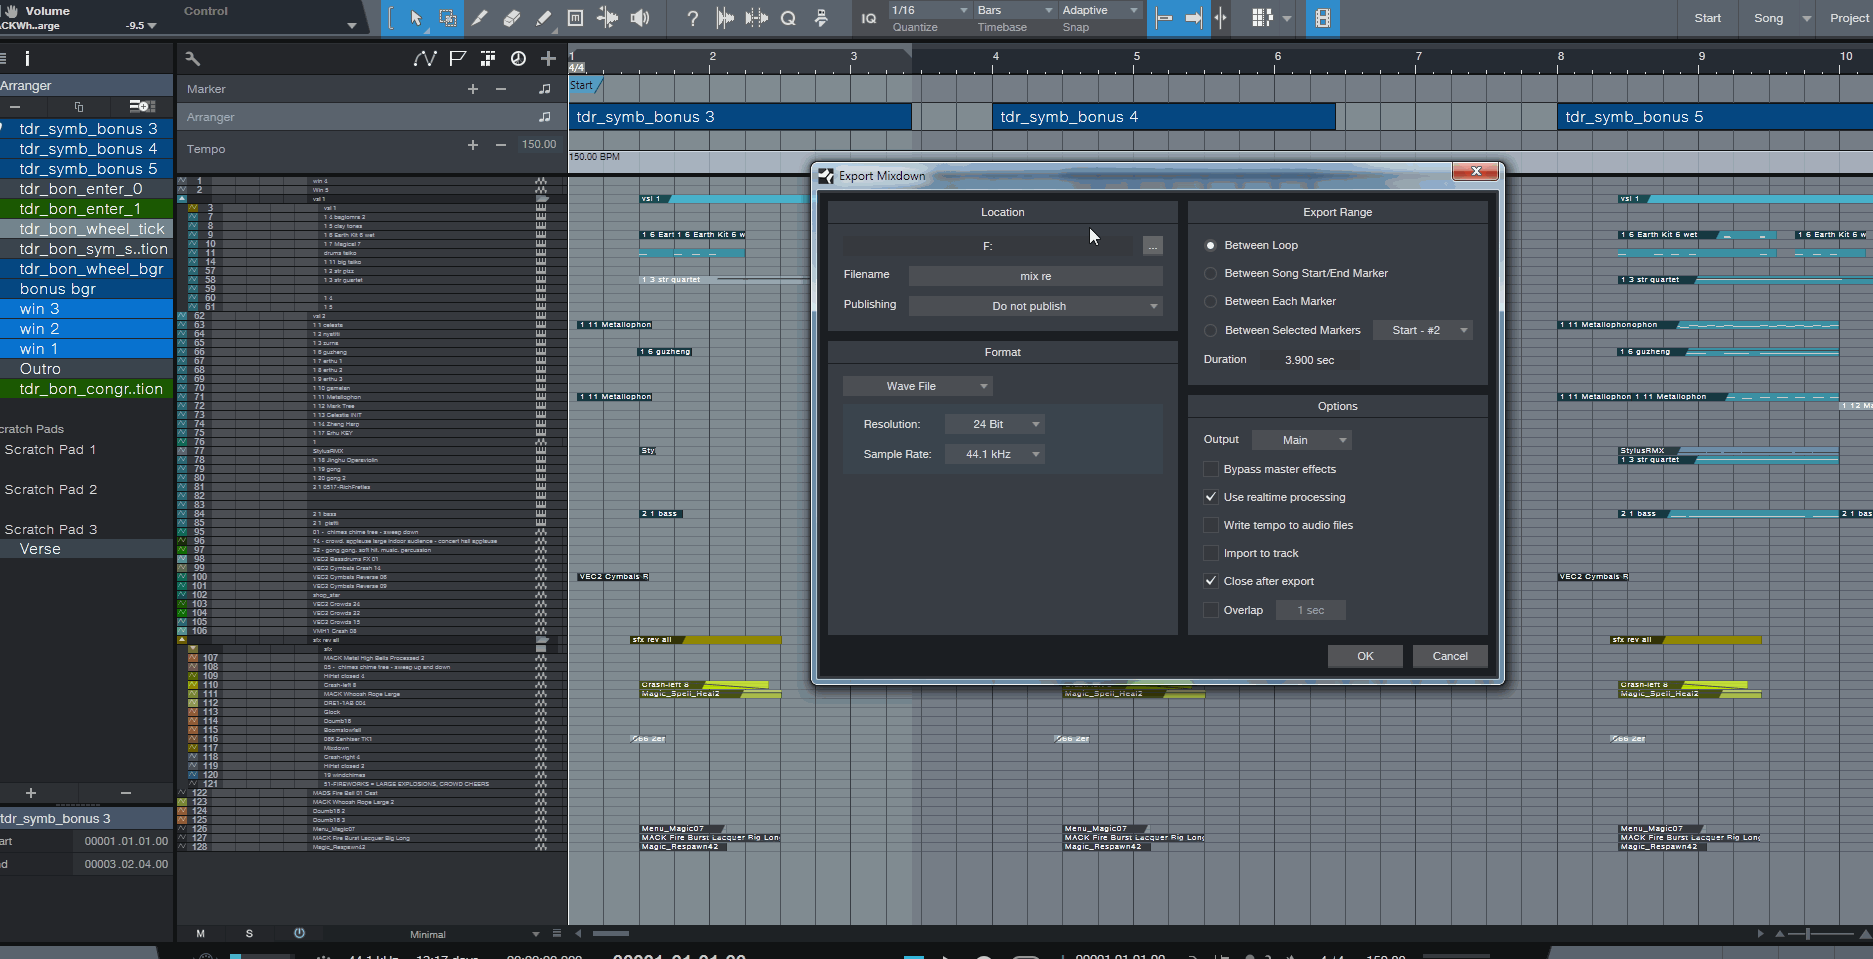The height and width of the screenshot is (959, 1873).
Task: Select the Eraser tool
Action: click(511, 18)
